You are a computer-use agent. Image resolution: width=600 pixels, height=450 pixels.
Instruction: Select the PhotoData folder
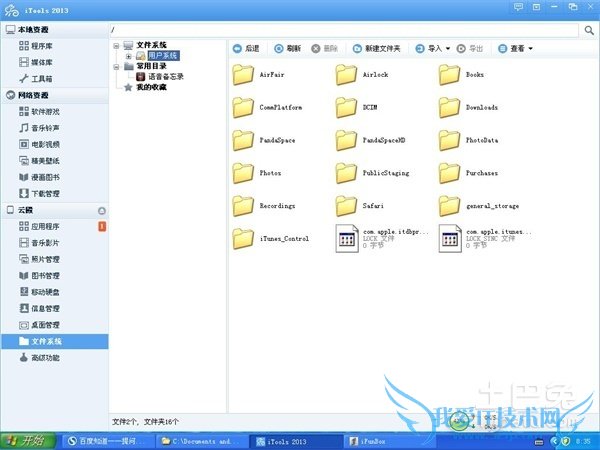[x=469, y=140]
